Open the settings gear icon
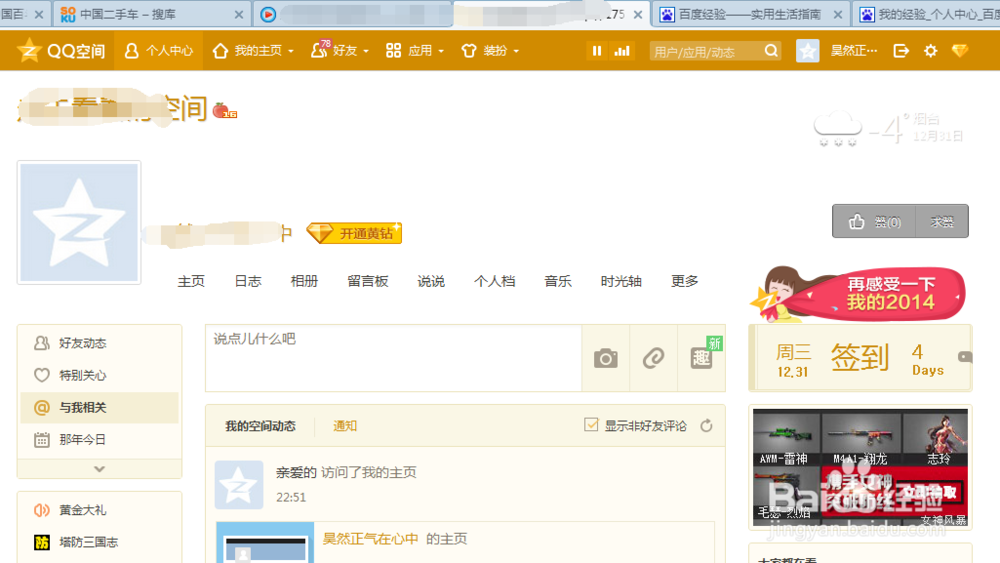 click(930, 50)
